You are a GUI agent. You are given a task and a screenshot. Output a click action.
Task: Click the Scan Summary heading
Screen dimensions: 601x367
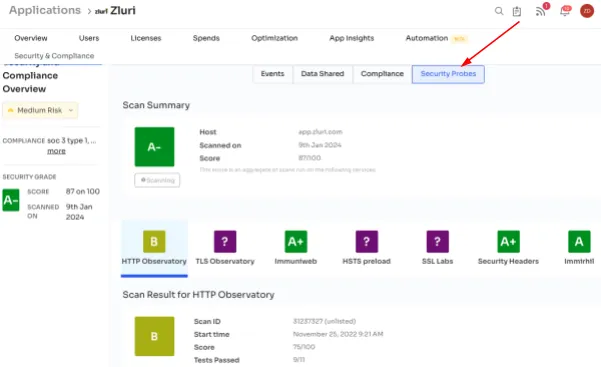tap(156, 105)
